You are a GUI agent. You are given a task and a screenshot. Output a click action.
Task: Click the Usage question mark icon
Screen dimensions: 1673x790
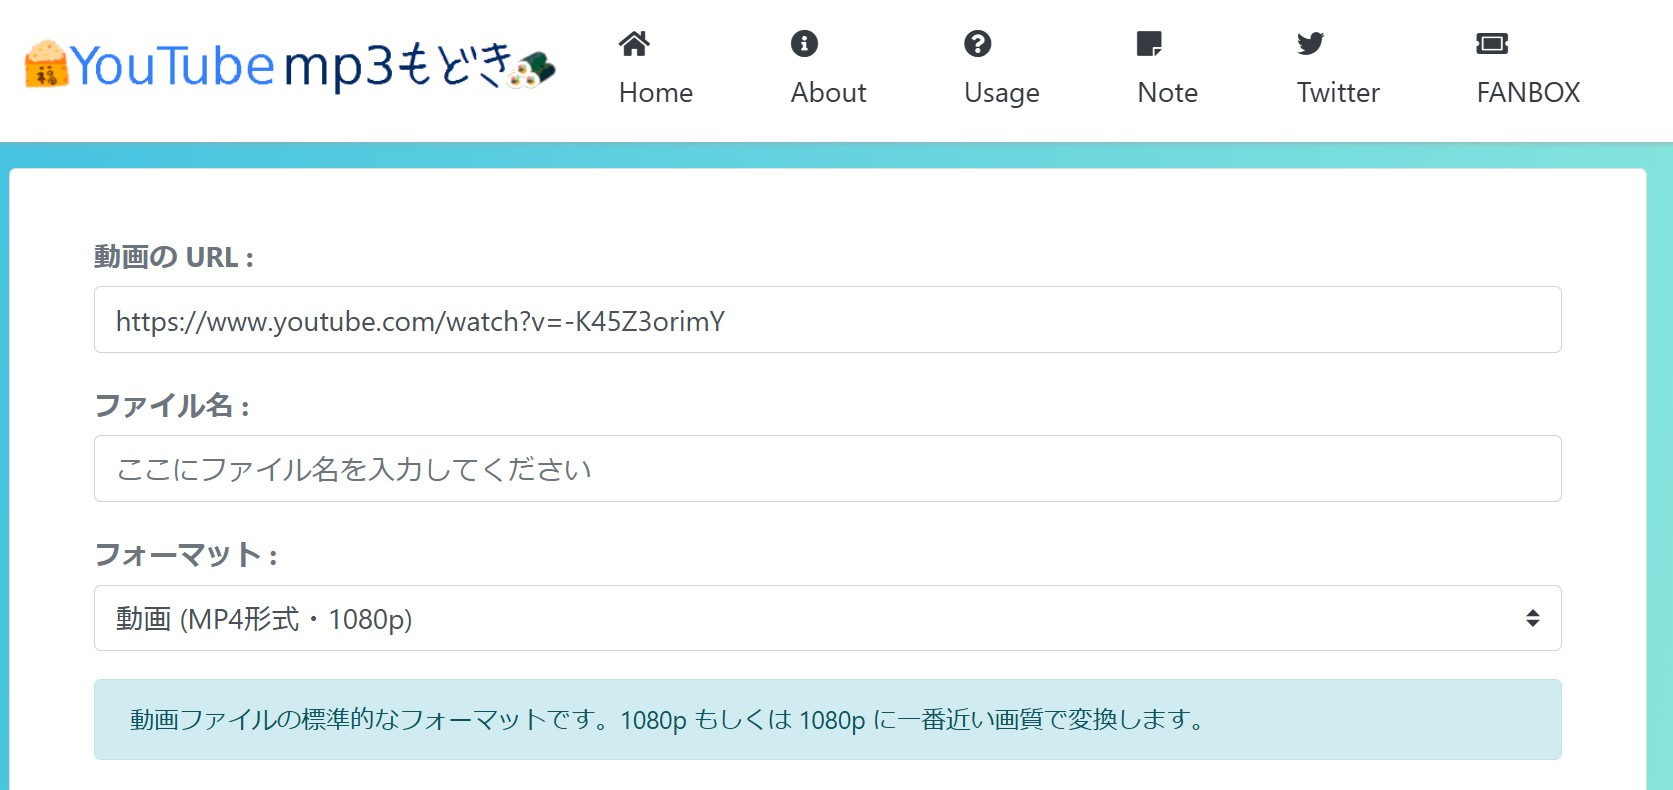click(977, 44)
